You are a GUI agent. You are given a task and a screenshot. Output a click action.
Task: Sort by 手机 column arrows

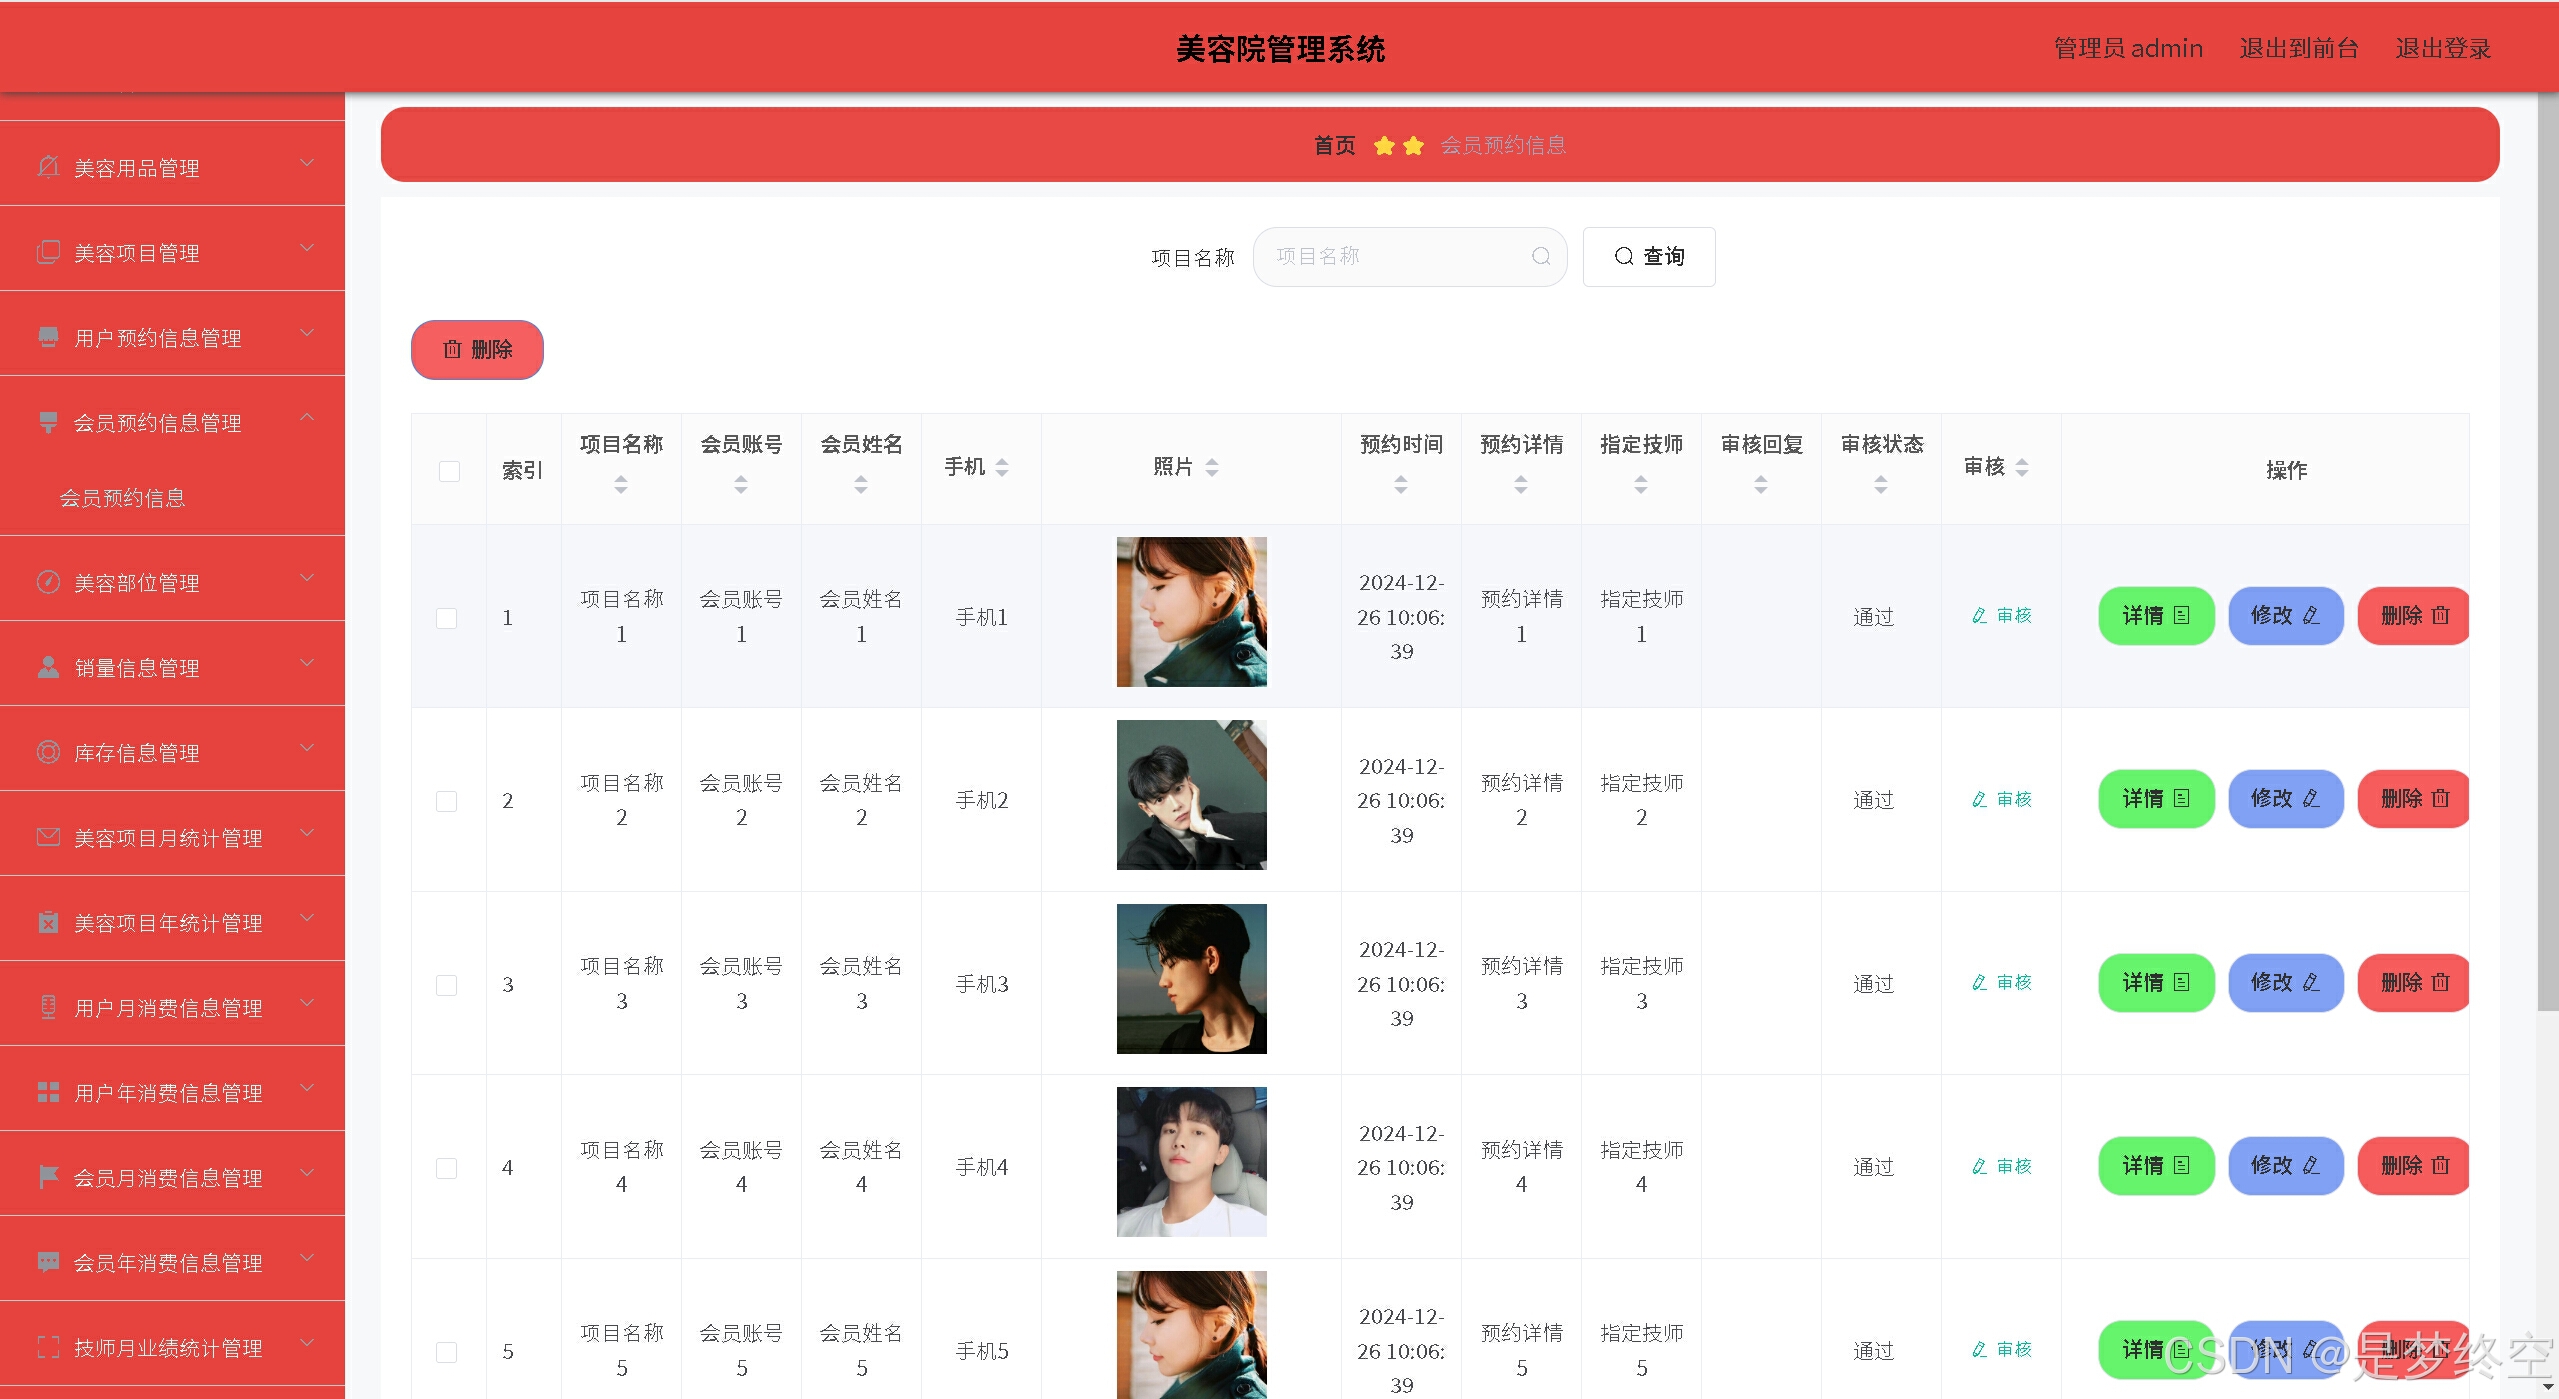(x=1002, y=467)
